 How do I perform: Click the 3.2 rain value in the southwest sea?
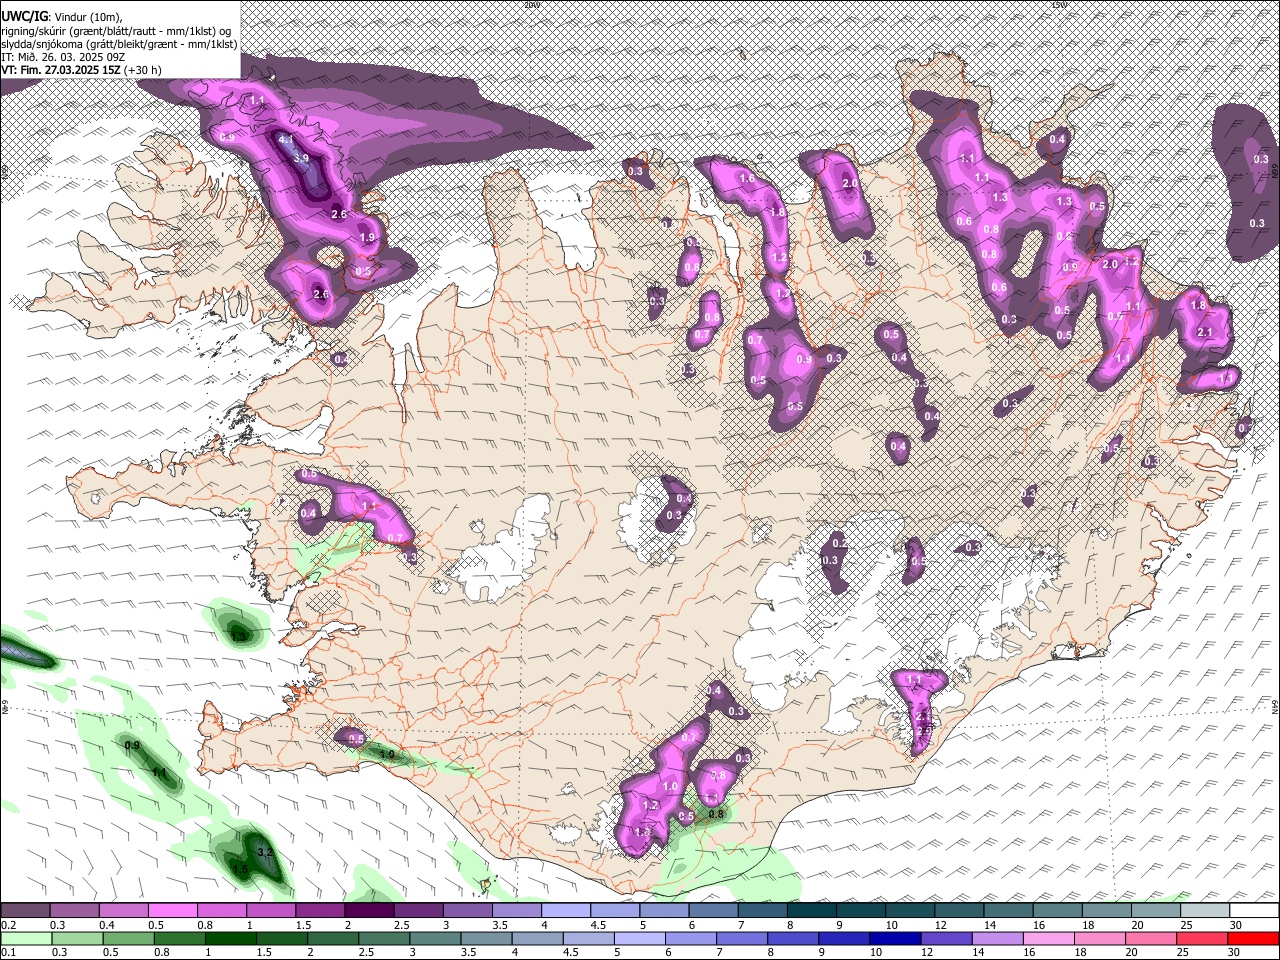pyautogui.click(x=265, y=852)
